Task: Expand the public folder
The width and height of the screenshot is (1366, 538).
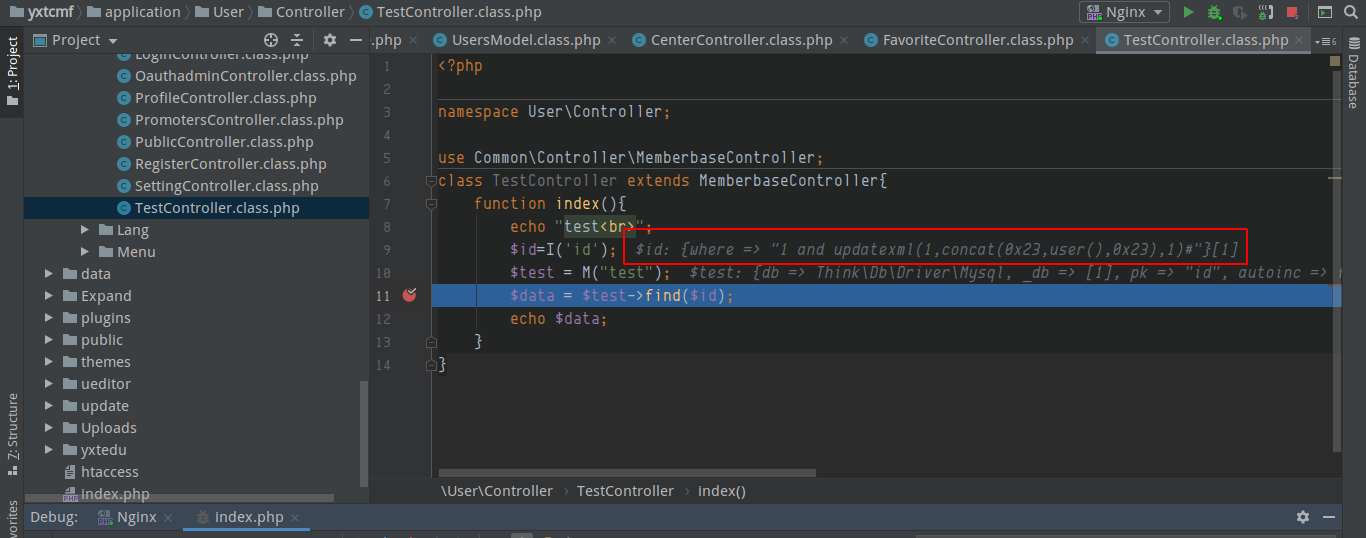Action: pyautogui.click(x=49, y=340)
